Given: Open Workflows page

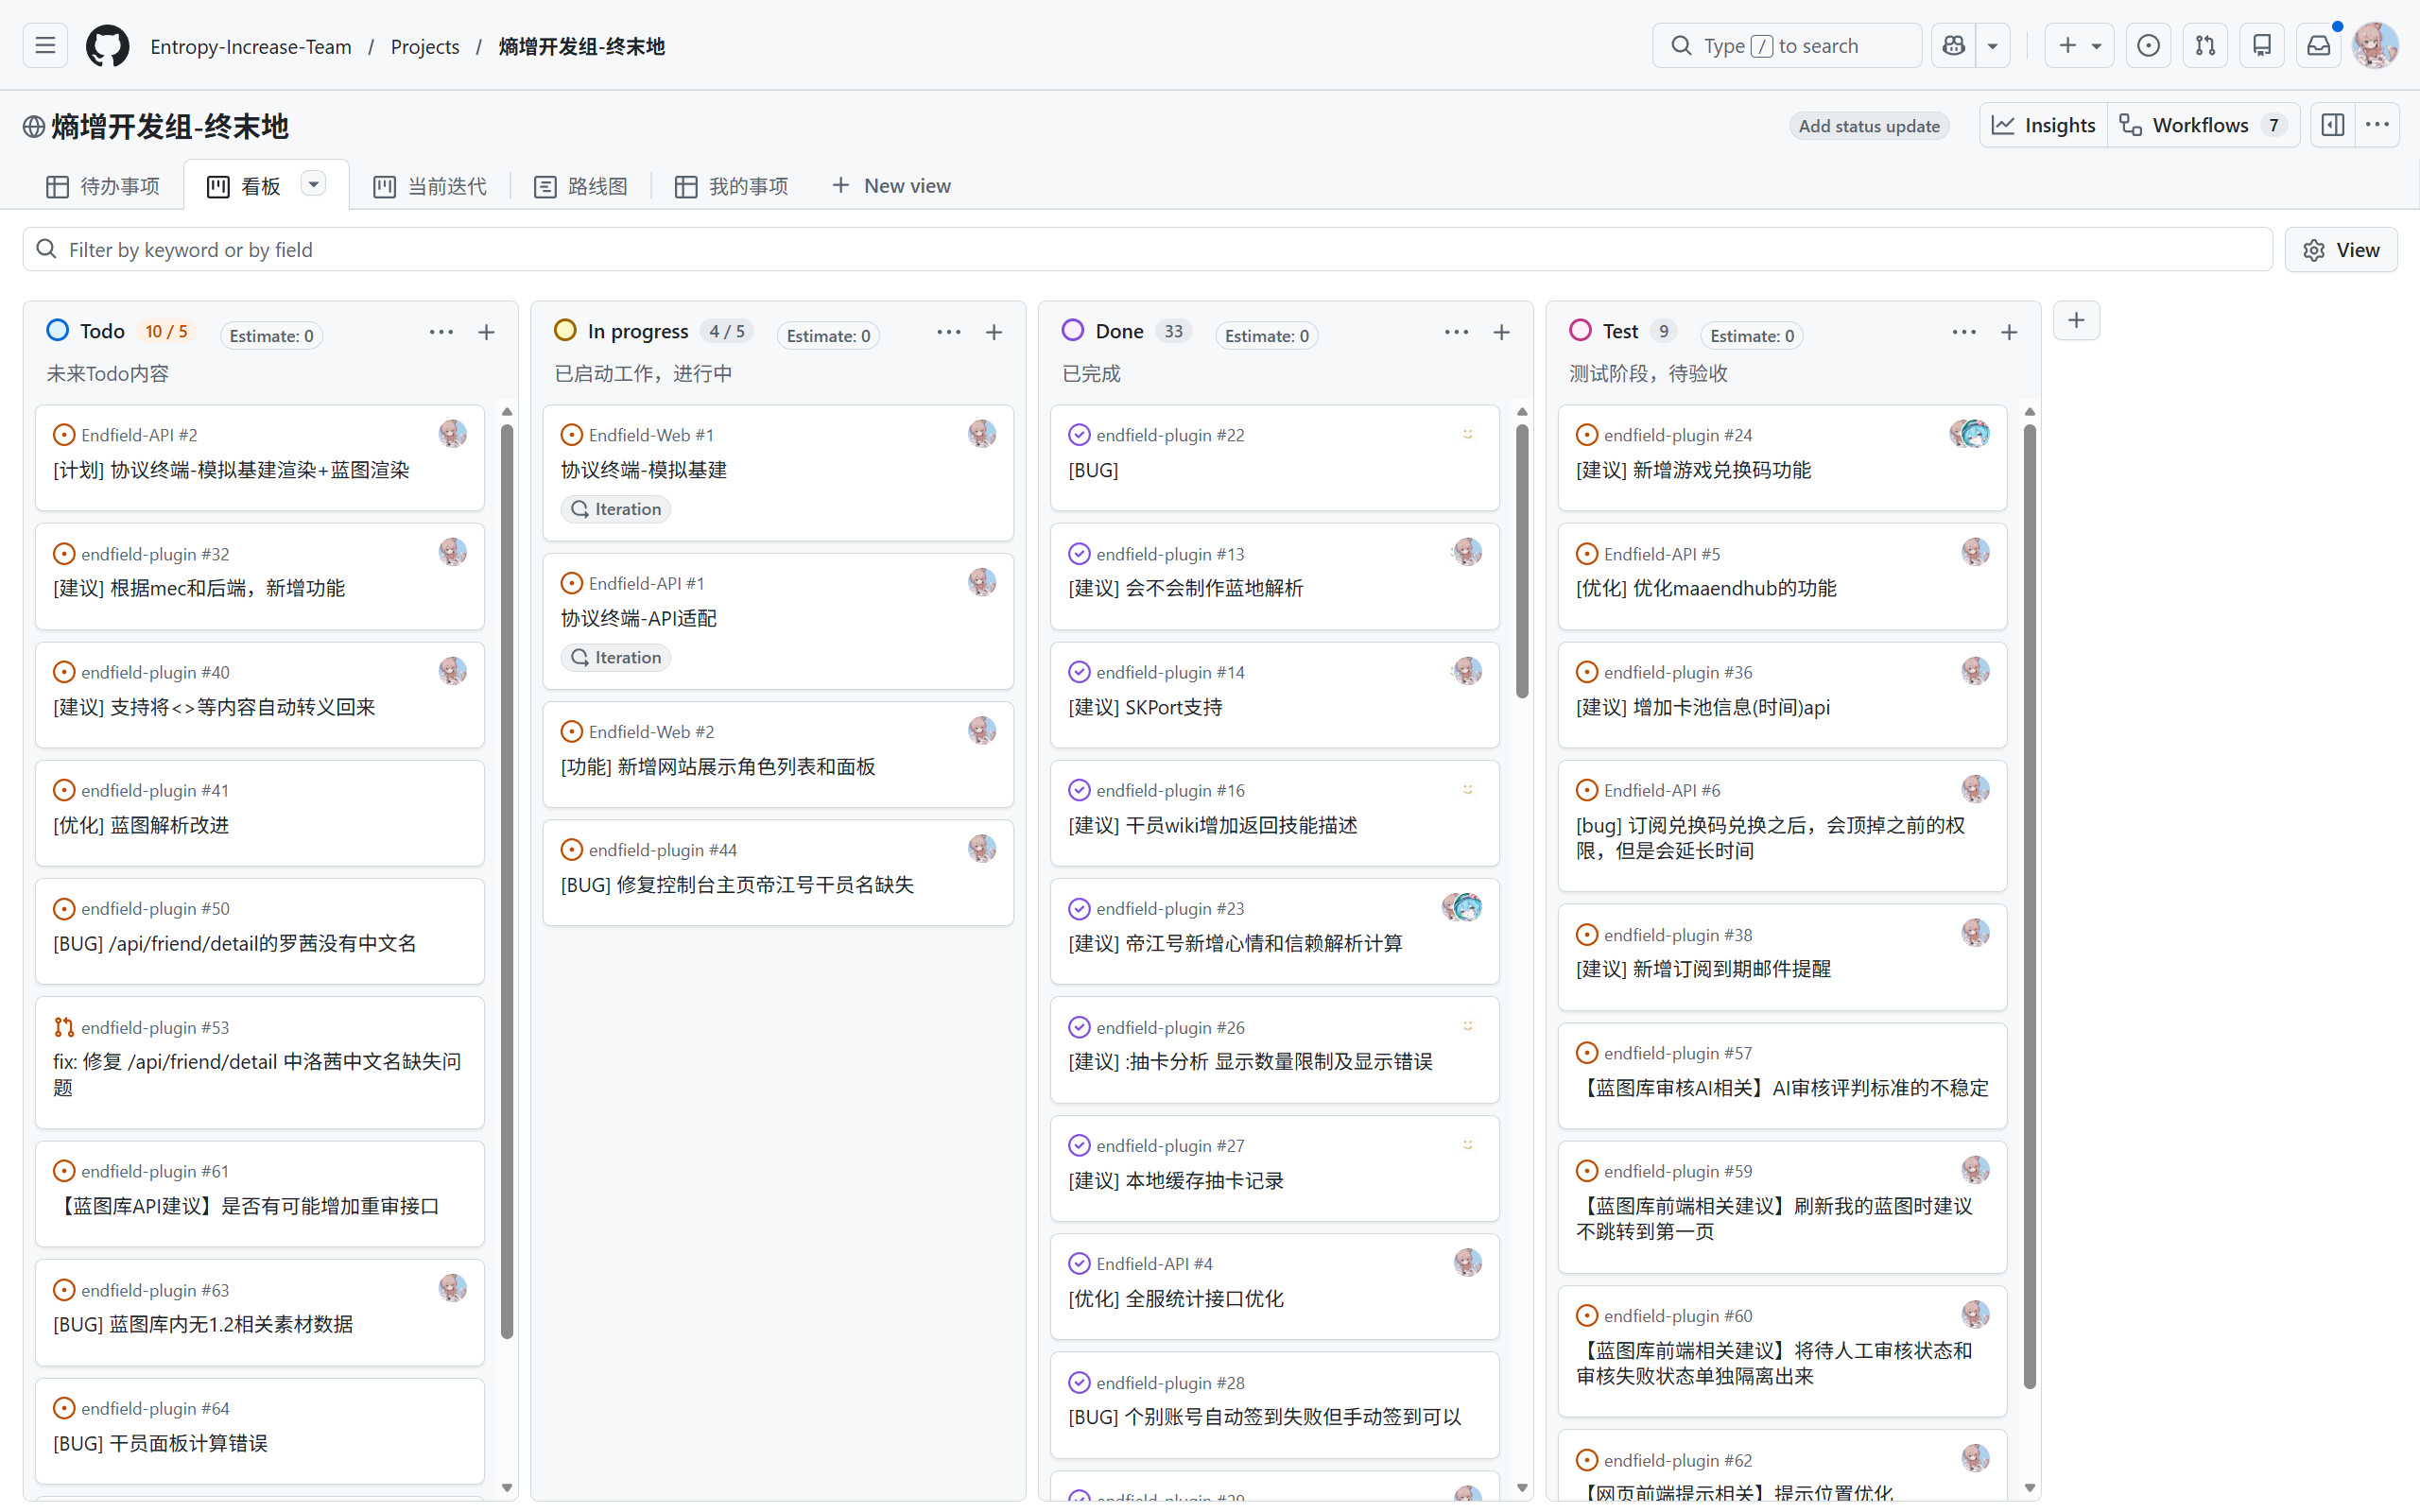Looking at the screenshot, I should coord(2204,125).
